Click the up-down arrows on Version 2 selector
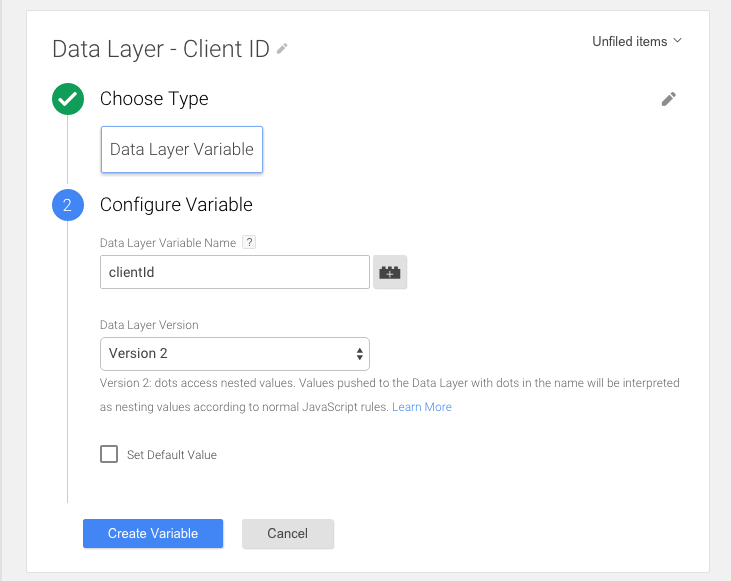The image size is (731, 581). 359,354
